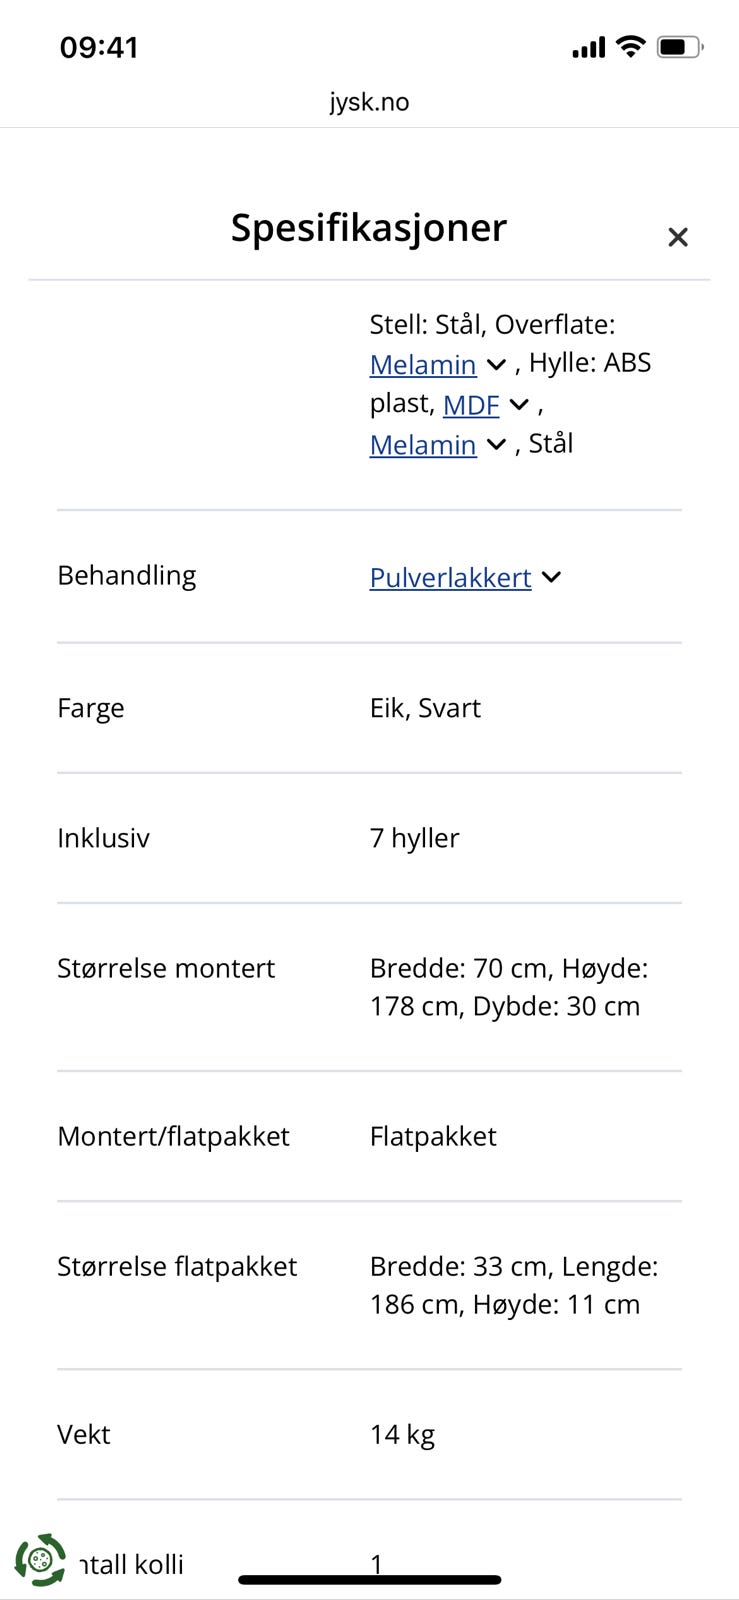This screenshot has height=1600, width=739.
Task: Click the Spesifikasjoner heading
Action: click(x=368, y=228)
